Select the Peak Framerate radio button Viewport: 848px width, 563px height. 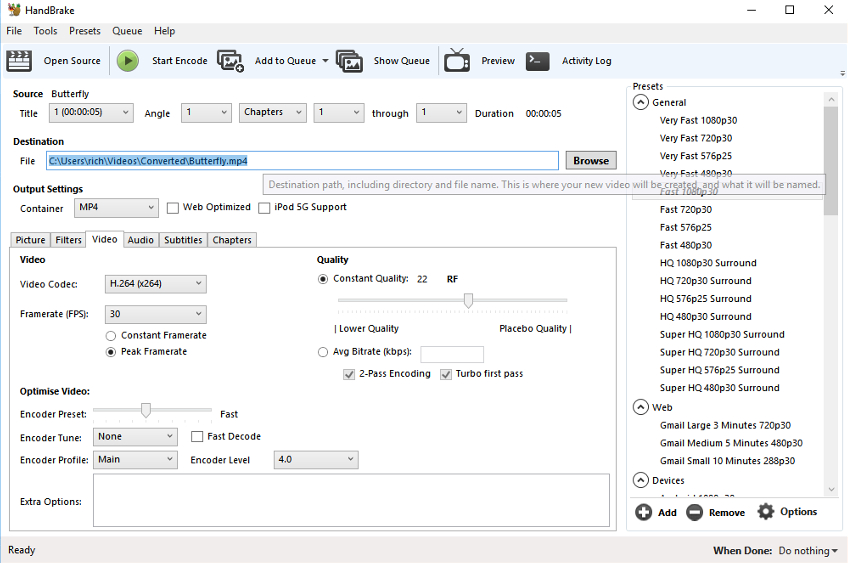[111, 352]
